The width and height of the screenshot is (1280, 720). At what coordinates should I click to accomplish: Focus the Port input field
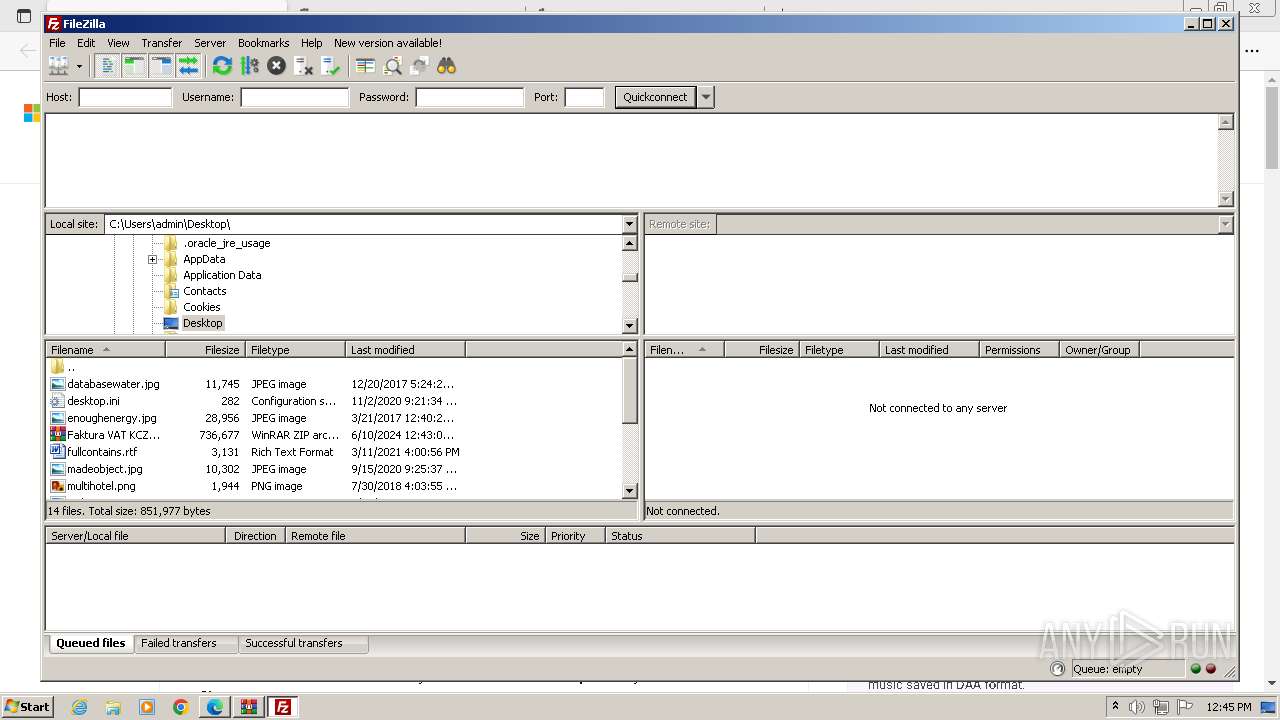(584, 97)
